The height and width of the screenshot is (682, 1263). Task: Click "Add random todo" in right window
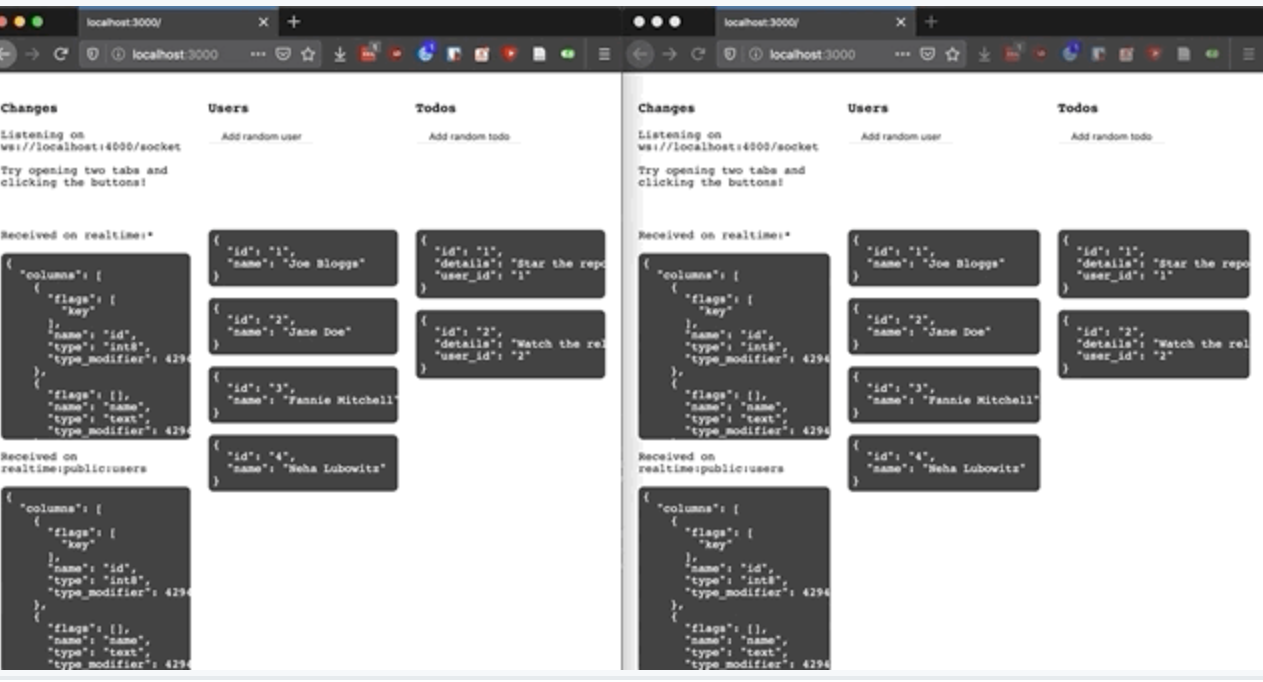1111,137
